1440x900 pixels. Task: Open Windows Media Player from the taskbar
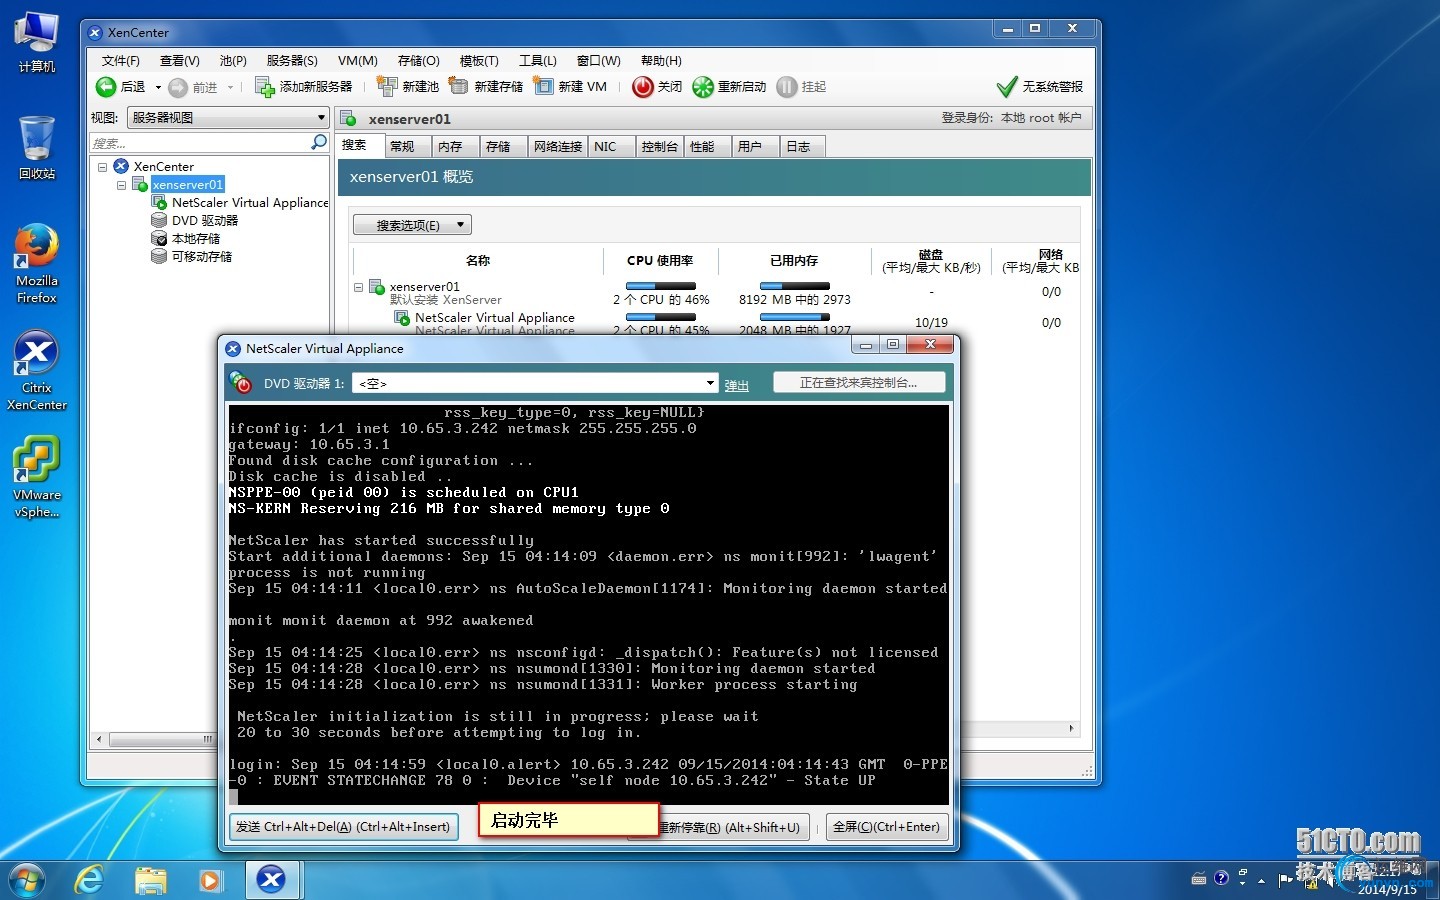click(x=210, y=880)
